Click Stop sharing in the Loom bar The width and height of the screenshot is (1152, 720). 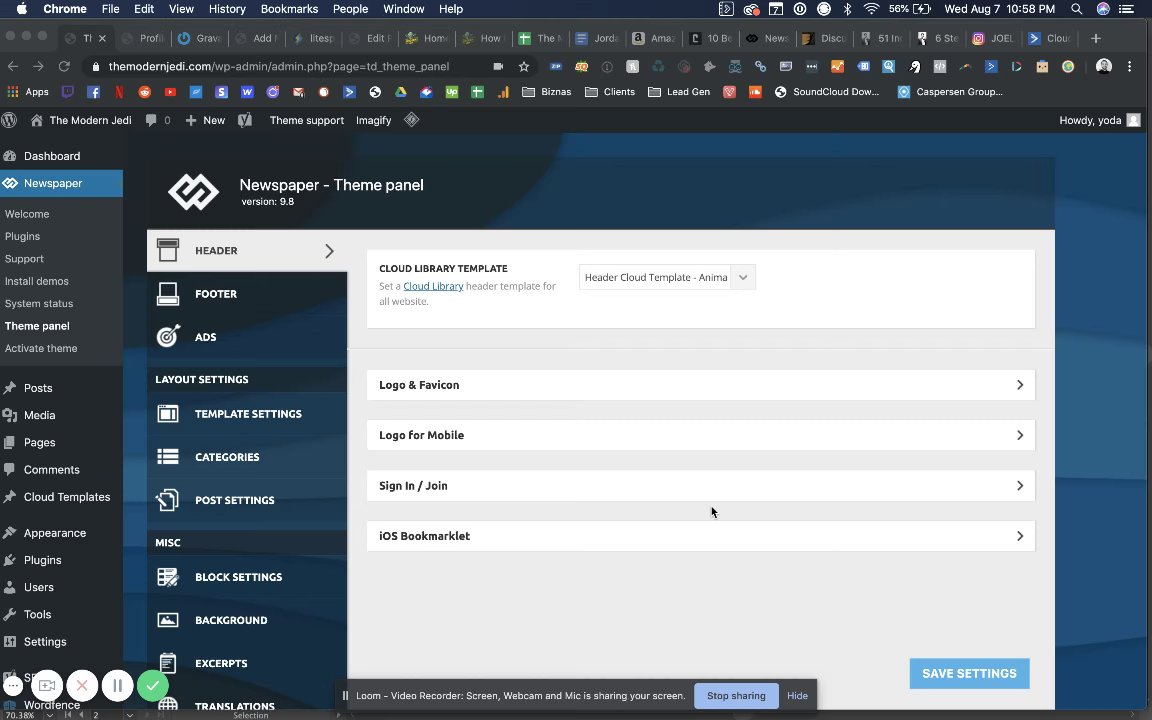click(x=736, y=696)
